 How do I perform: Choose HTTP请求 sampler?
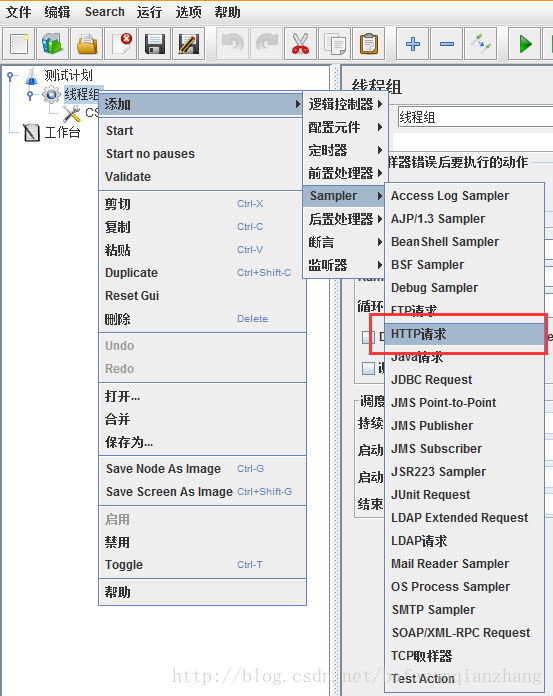[x=465, y=334]
